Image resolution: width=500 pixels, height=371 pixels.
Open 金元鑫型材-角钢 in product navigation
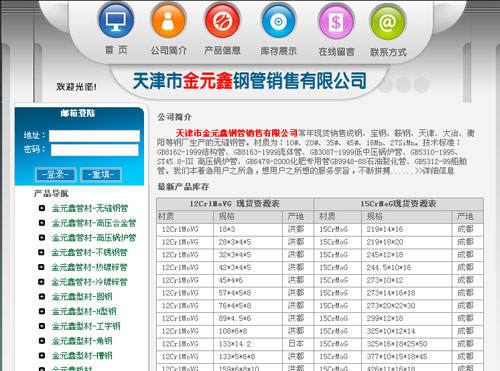coord(82,341)
